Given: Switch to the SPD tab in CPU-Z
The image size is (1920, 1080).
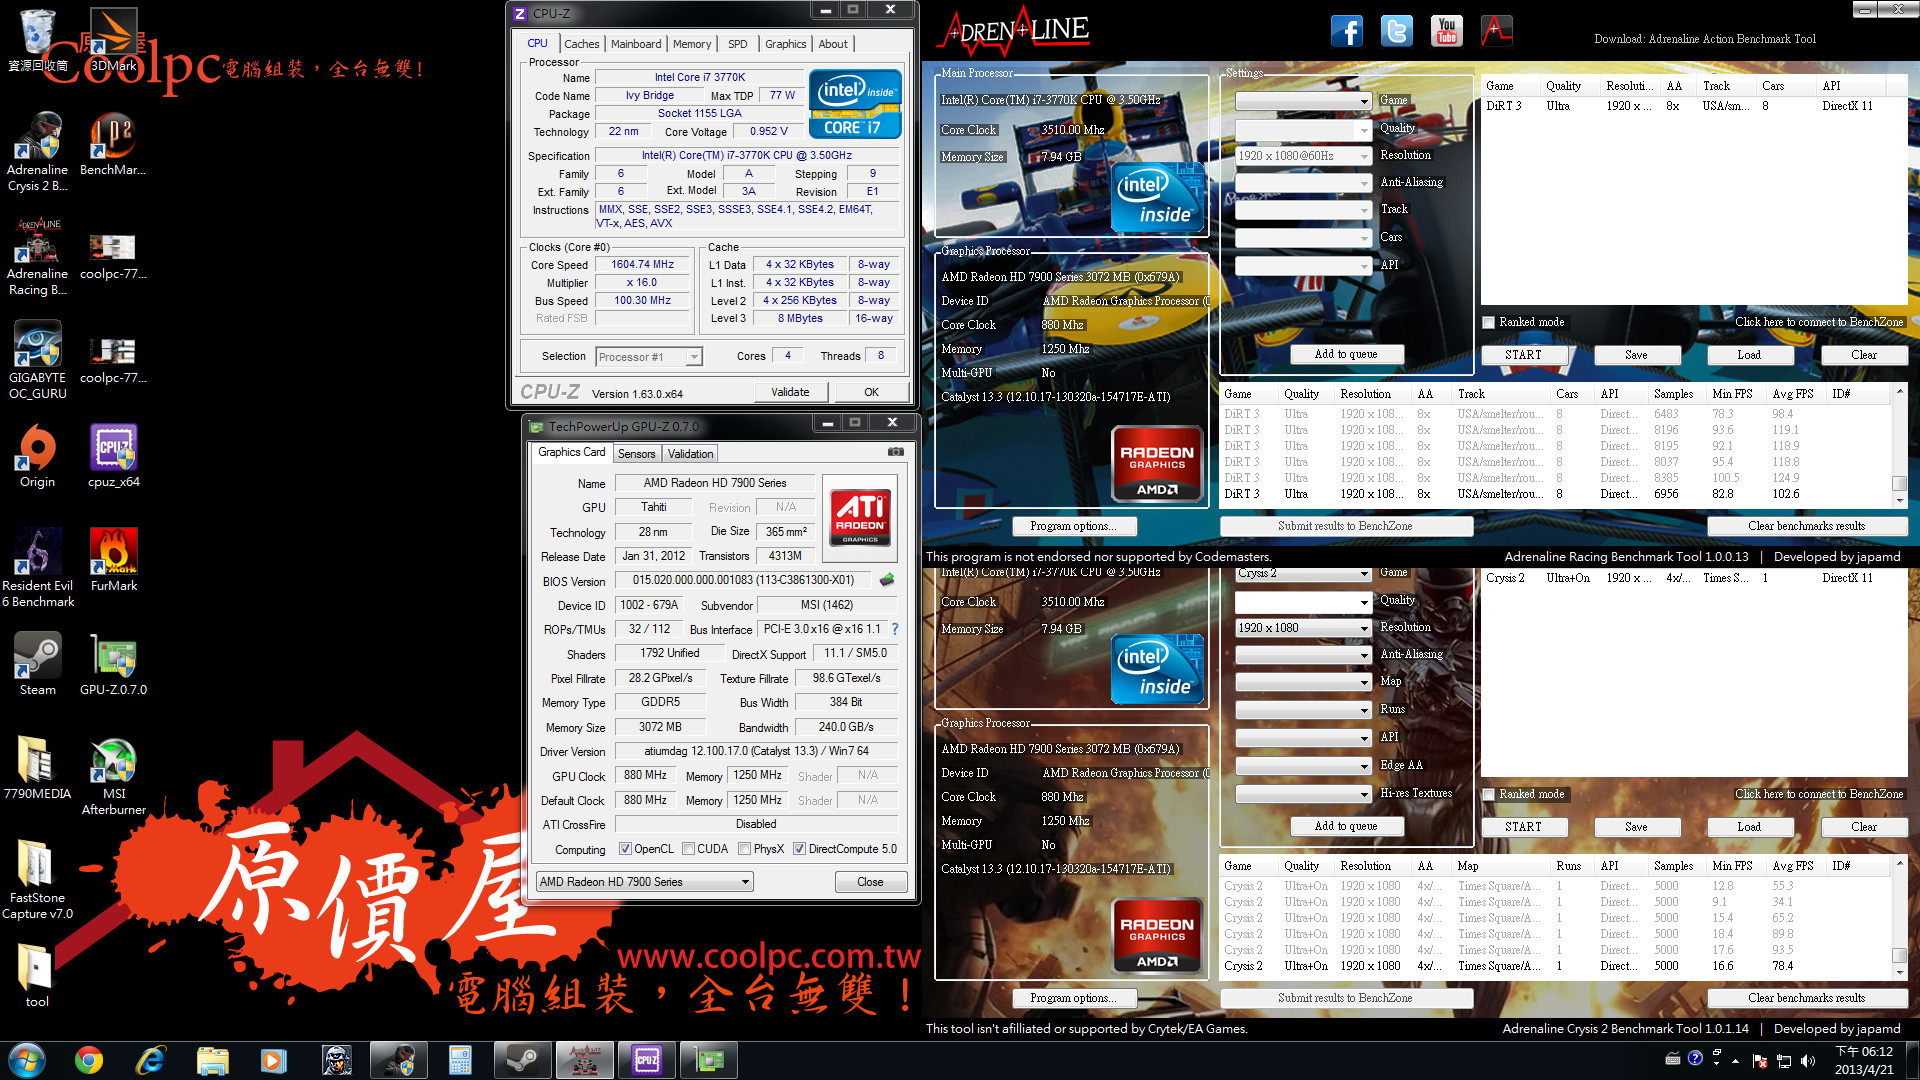Looking at the screenshot, I should tap(738, 44).
